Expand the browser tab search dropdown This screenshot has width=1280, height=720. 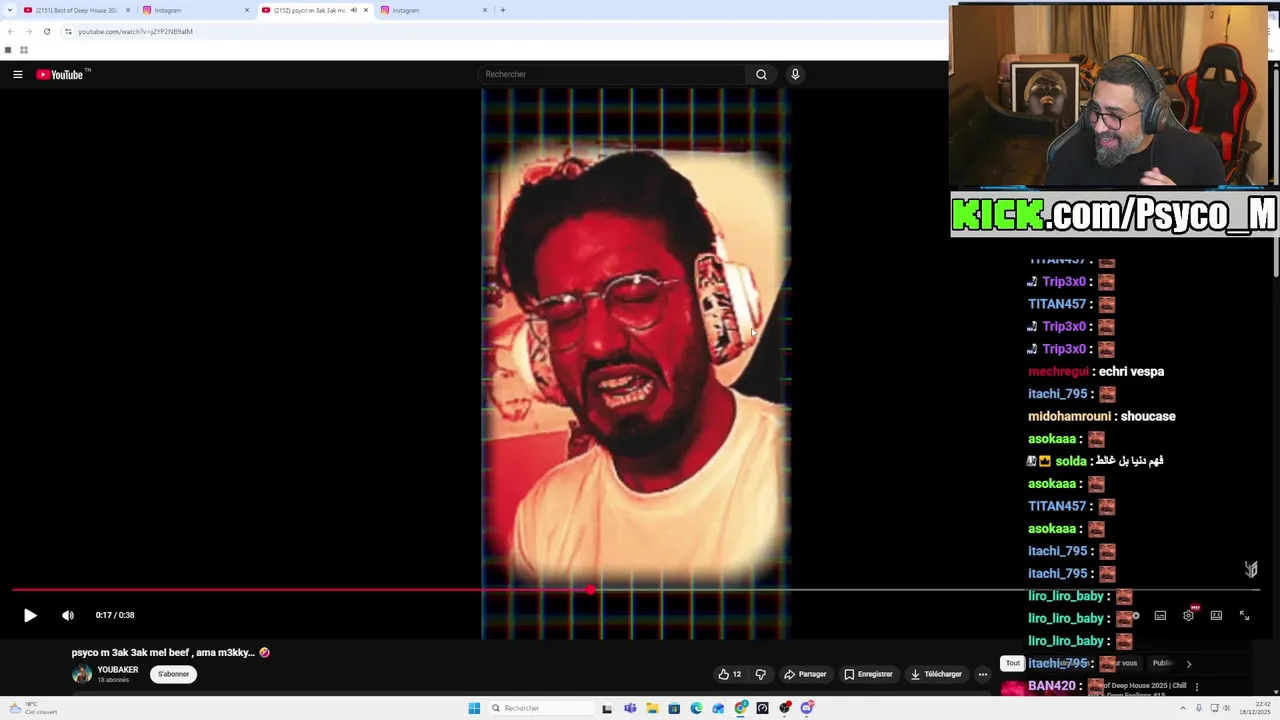(8, 10)
